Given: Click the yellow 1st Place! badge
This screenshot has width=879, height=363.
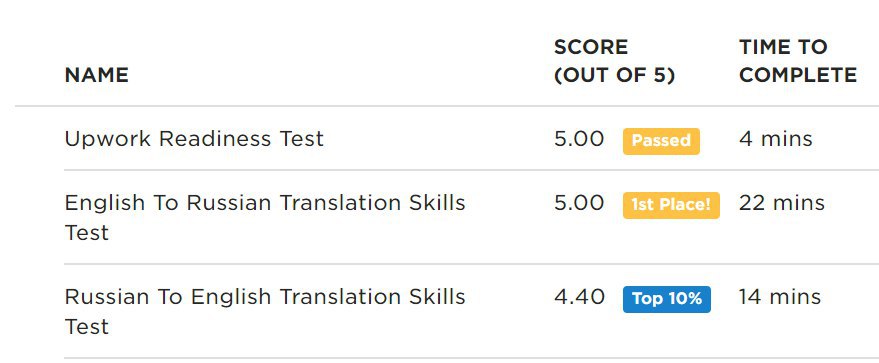Looking at the screenshot, I should [x=671, y=204].
